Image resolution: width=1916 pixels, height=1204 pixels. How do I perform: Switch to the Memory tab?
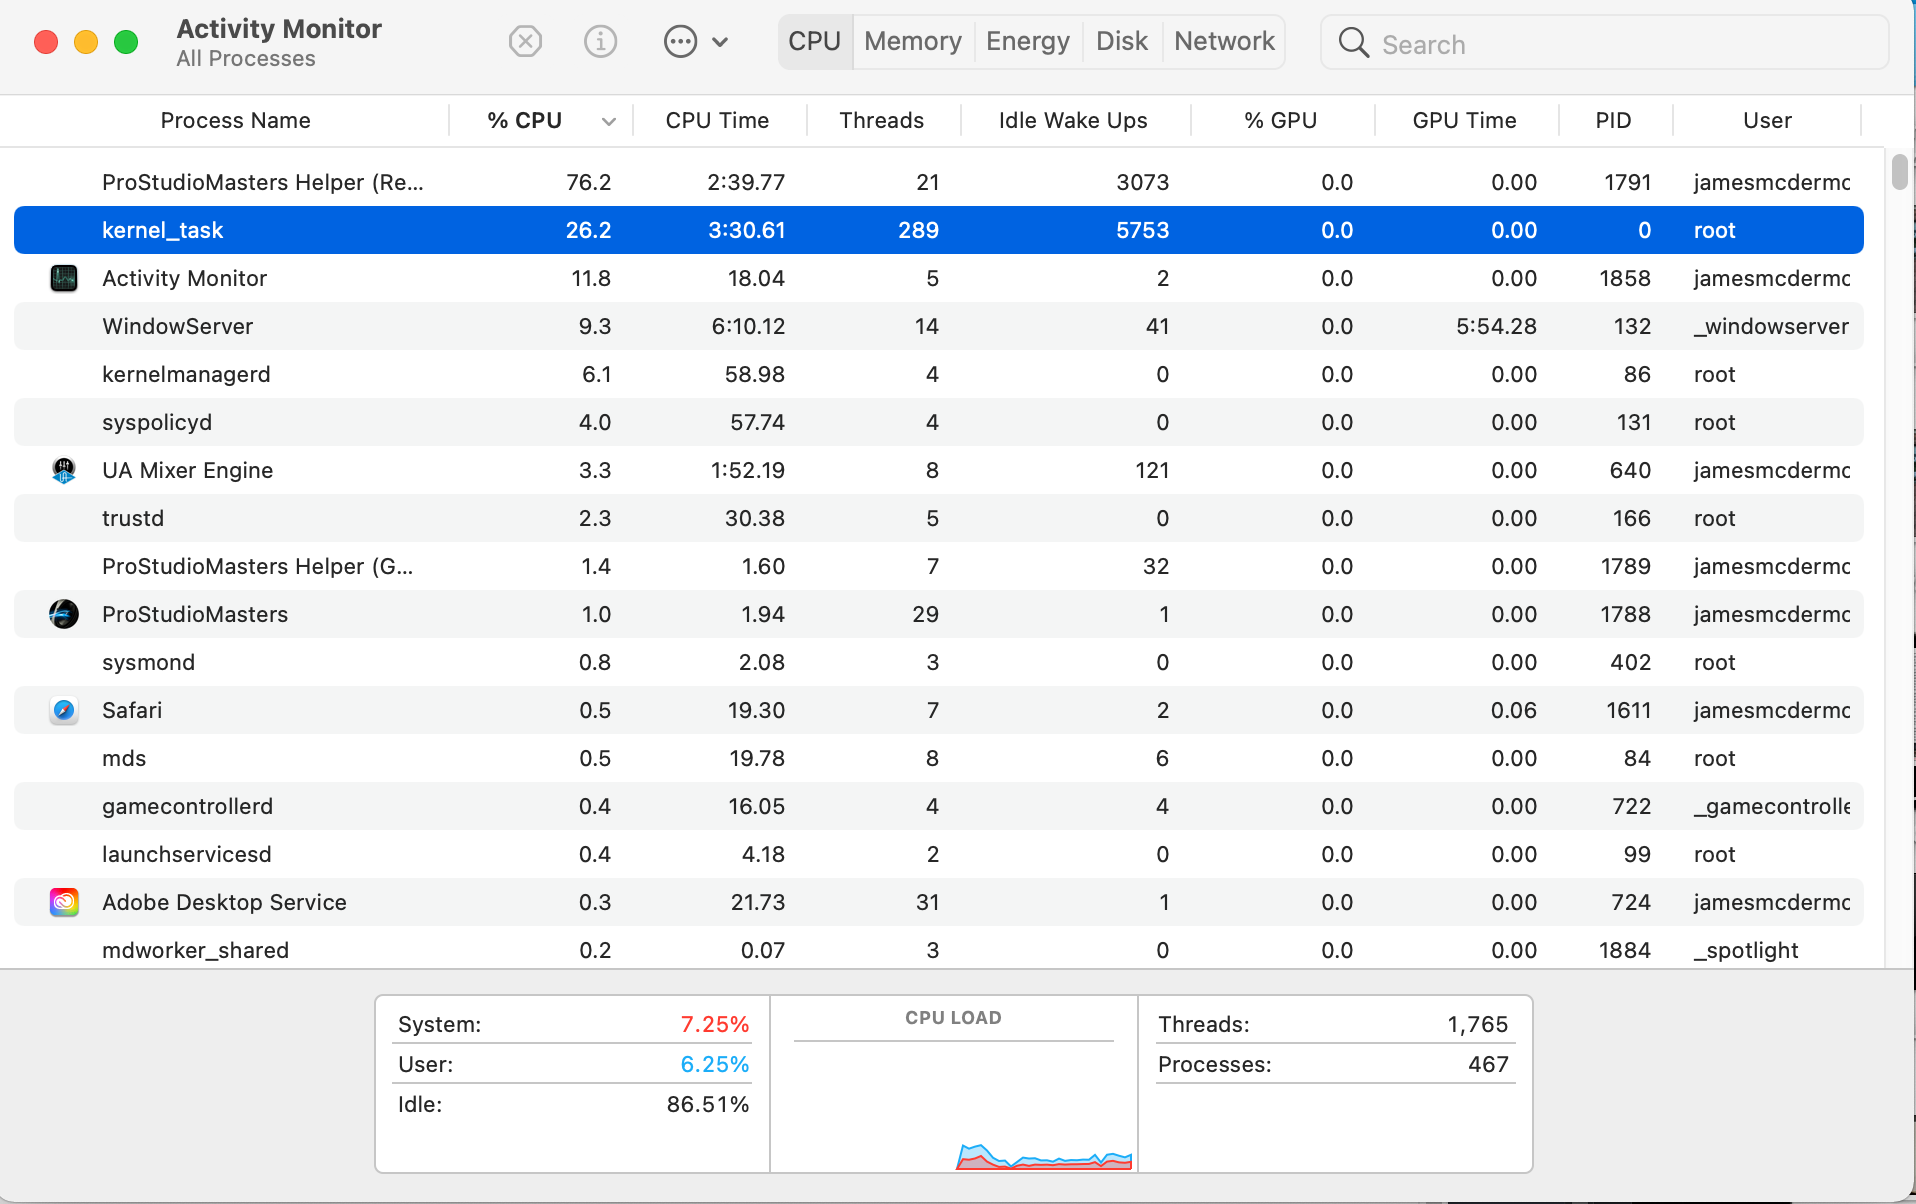(x=912, y=42)
